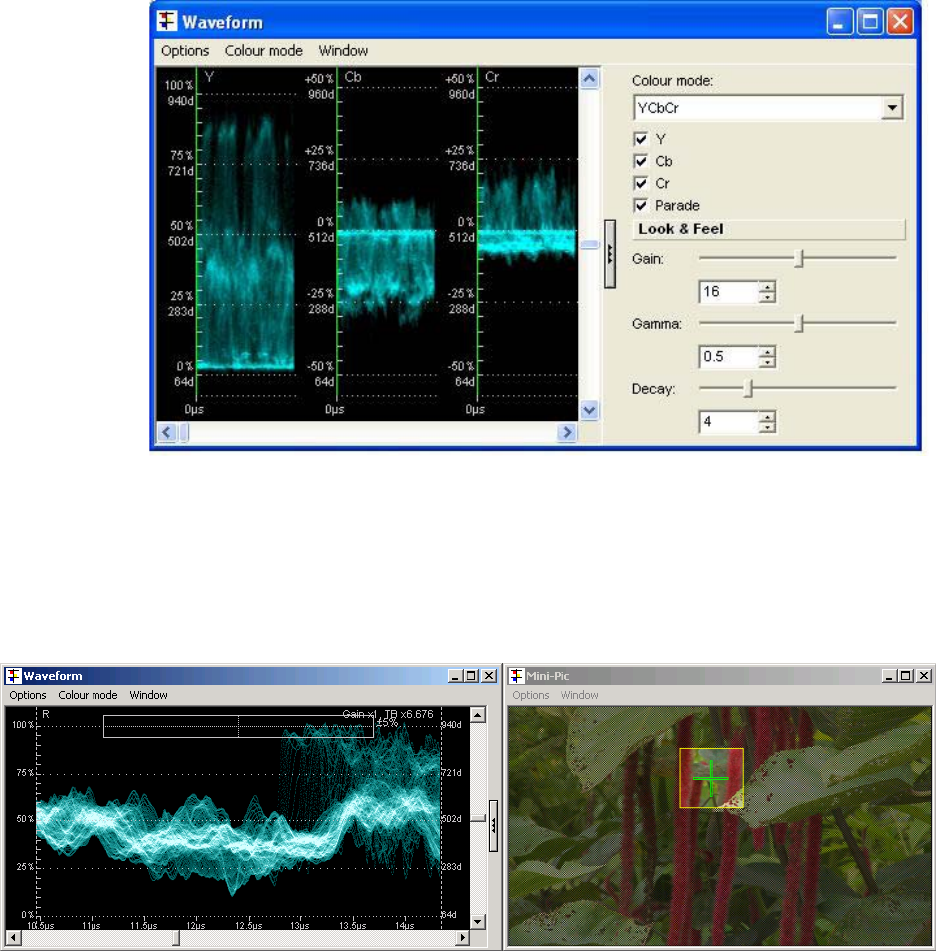Click the Gain slider thumb
936x951 pixels.
(799, 258)
